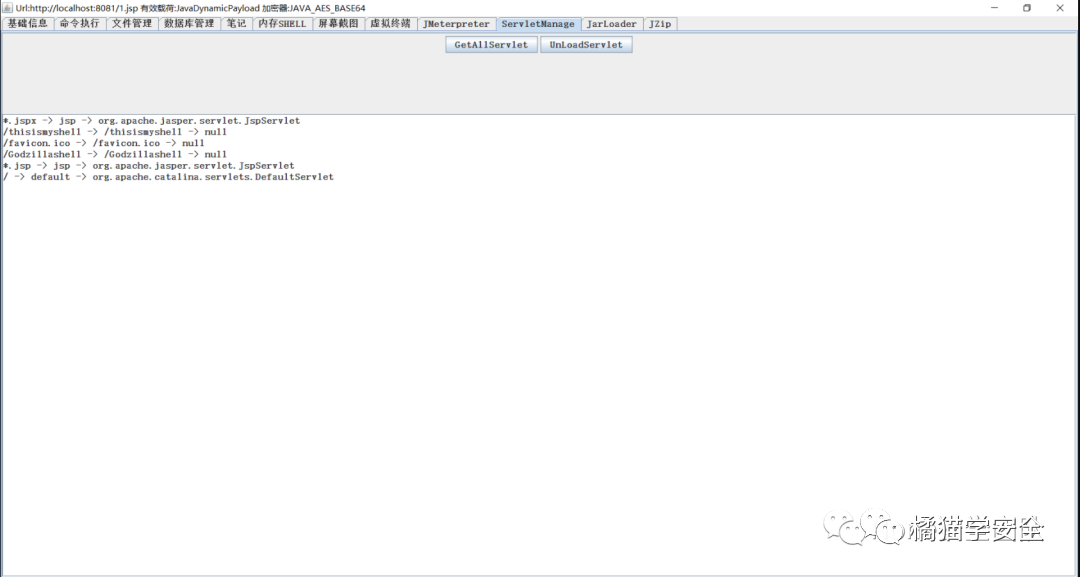
Task: Open the 基础信息 tab
Action: tap(28, 23)
